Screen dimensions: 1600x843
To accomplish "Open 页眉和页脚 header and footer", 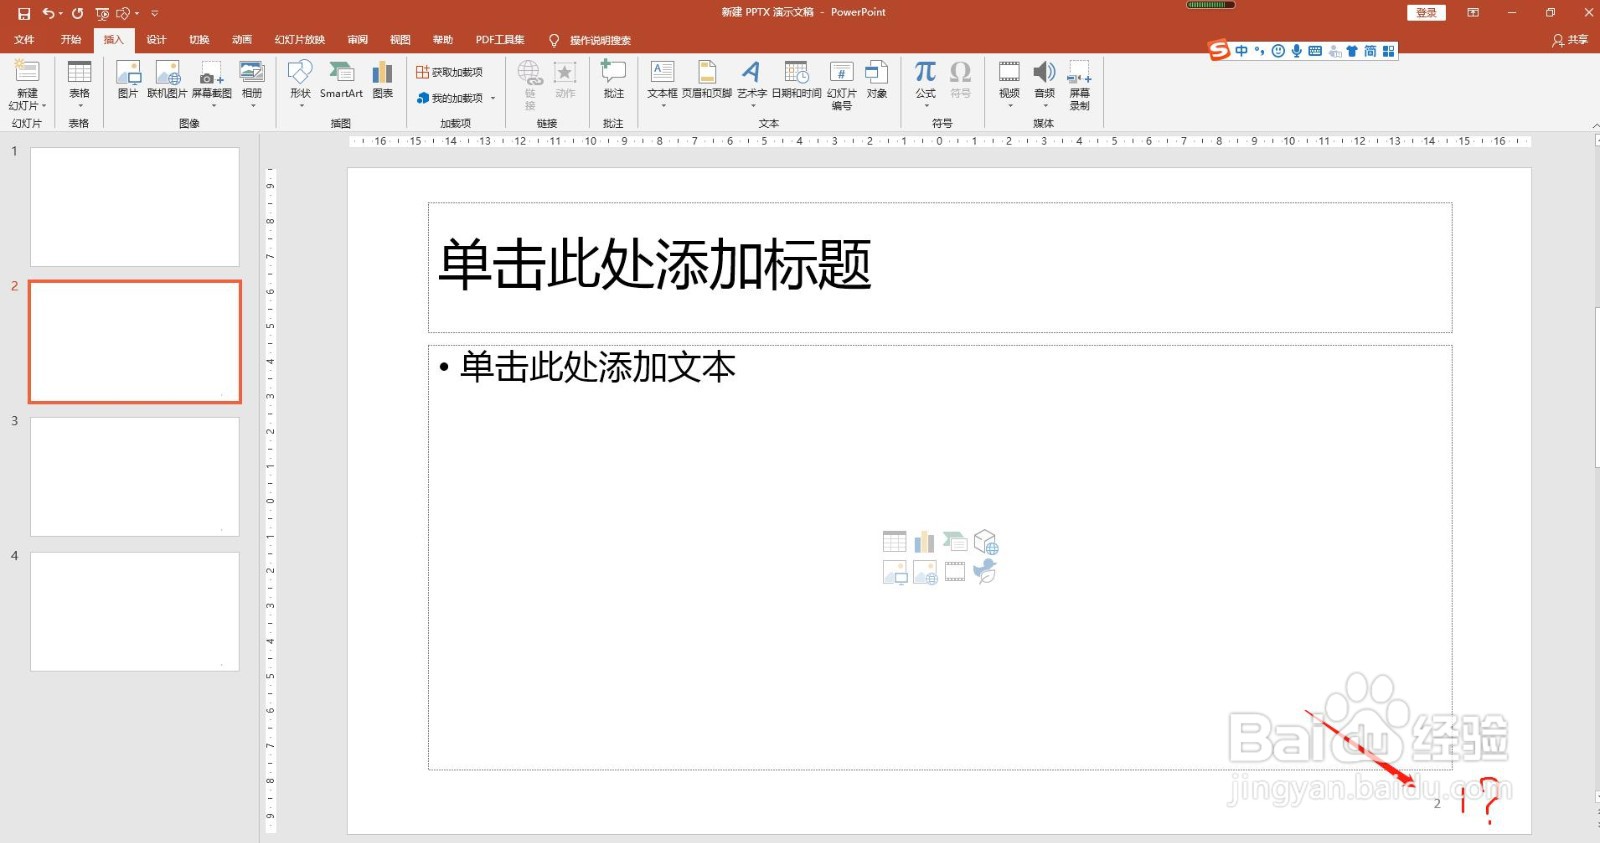I will [x=707, y=79].
